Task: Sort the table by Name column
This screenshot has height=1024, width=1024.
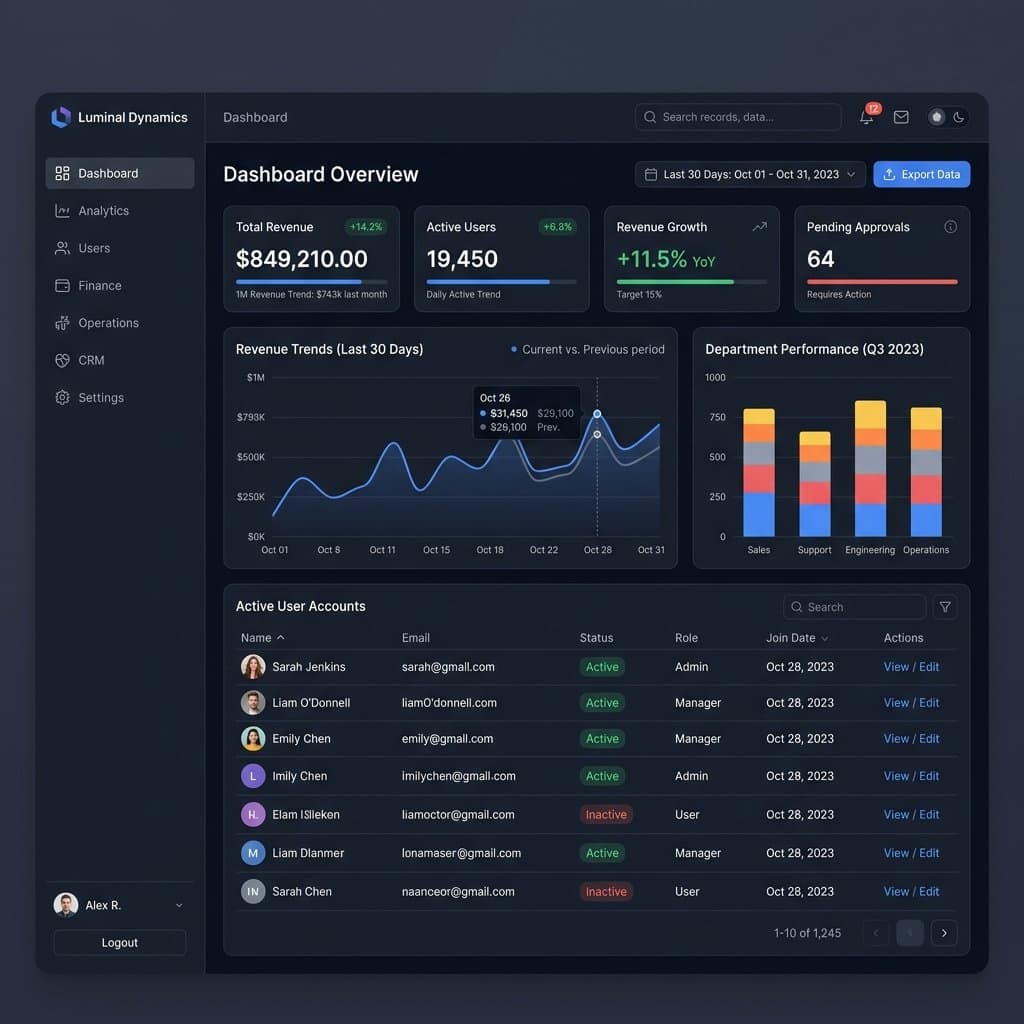Action: coord(263,638)
